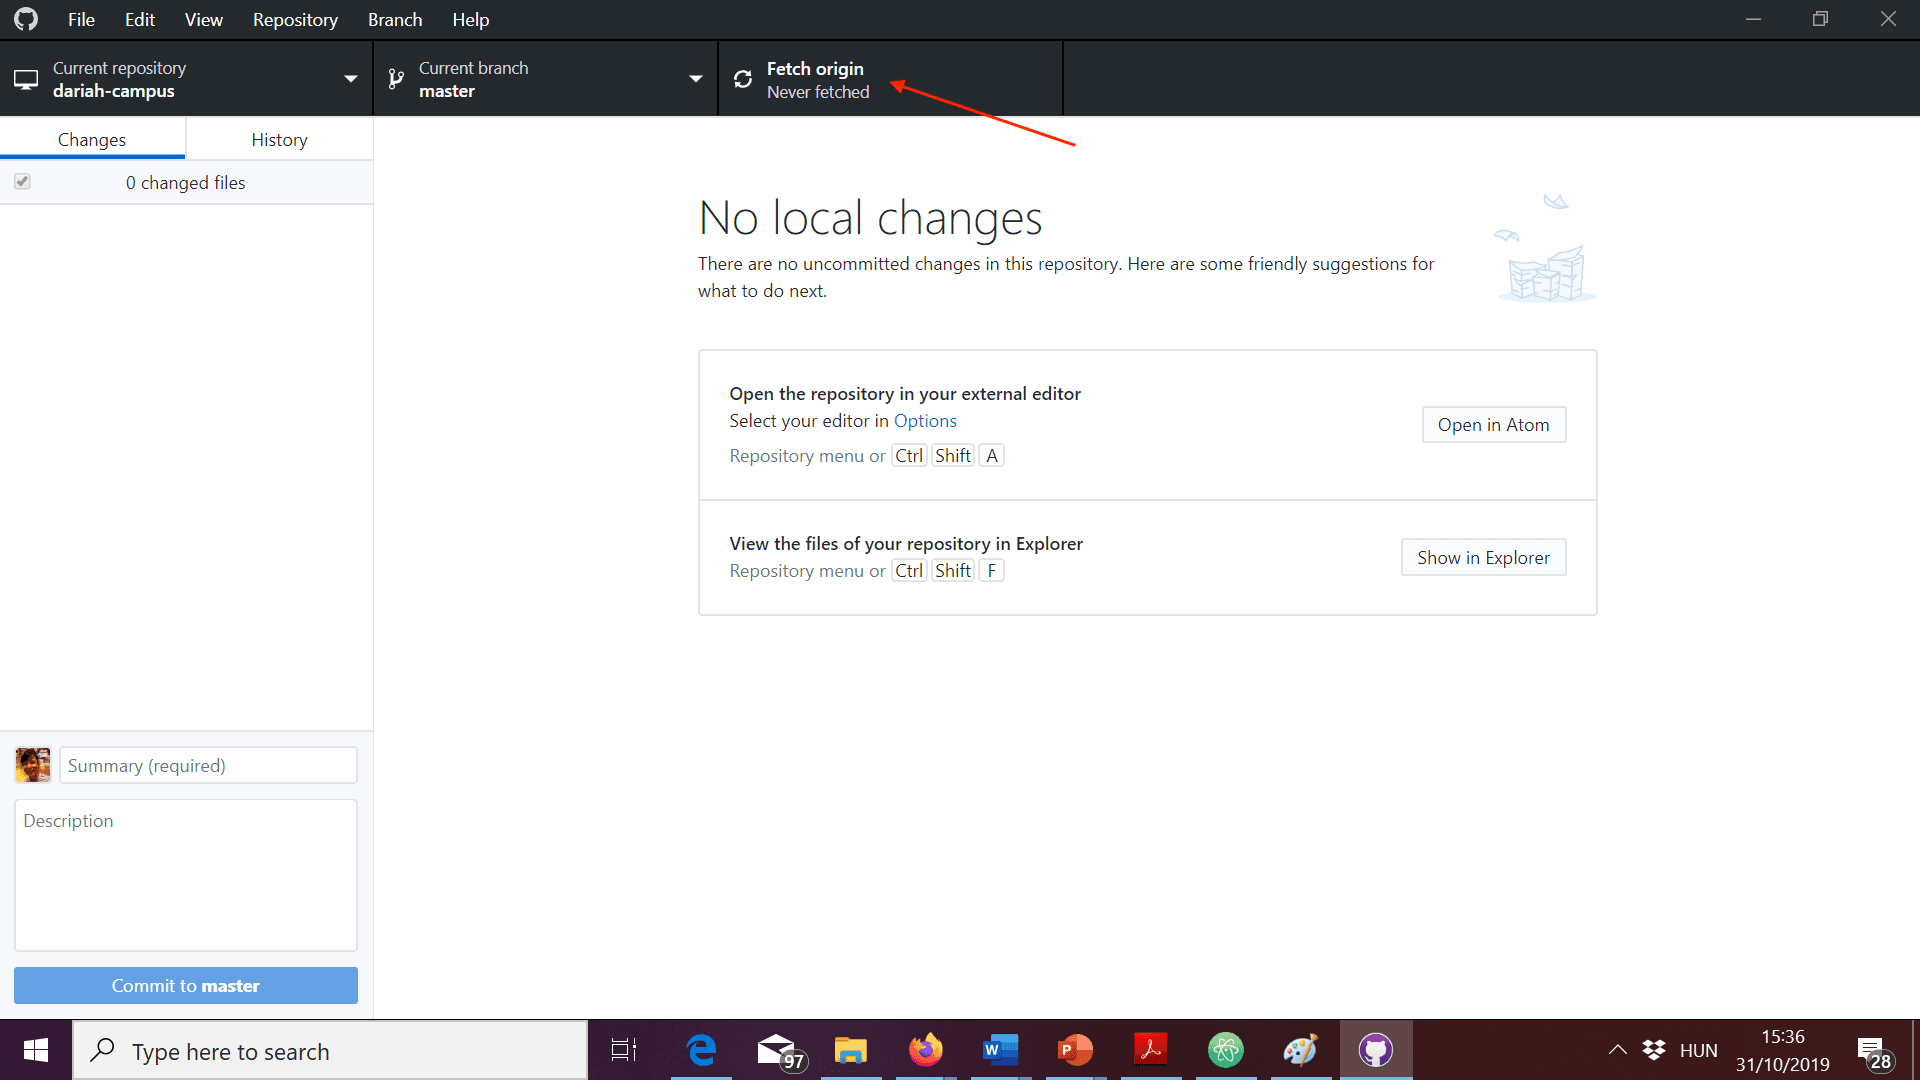Click the user avatar beside the Summary field
Image resolution: width=1920 pixels, height=1080 pixels.
tap(33, 765)
